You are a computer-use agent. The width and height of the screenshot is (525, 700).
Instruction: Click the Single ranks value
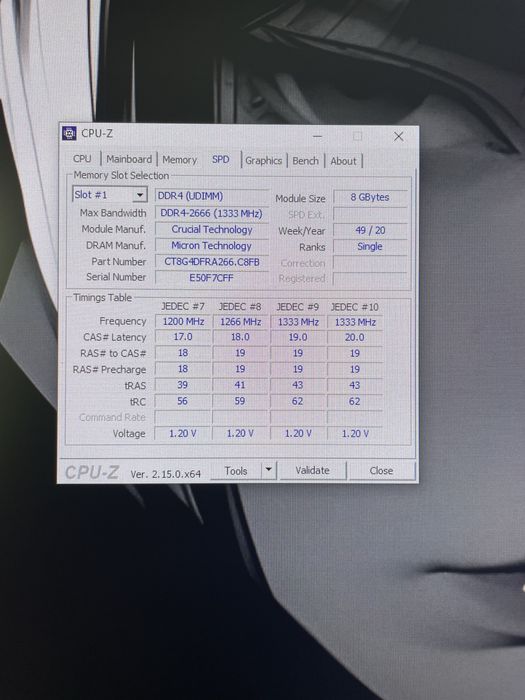click(370, 246)
